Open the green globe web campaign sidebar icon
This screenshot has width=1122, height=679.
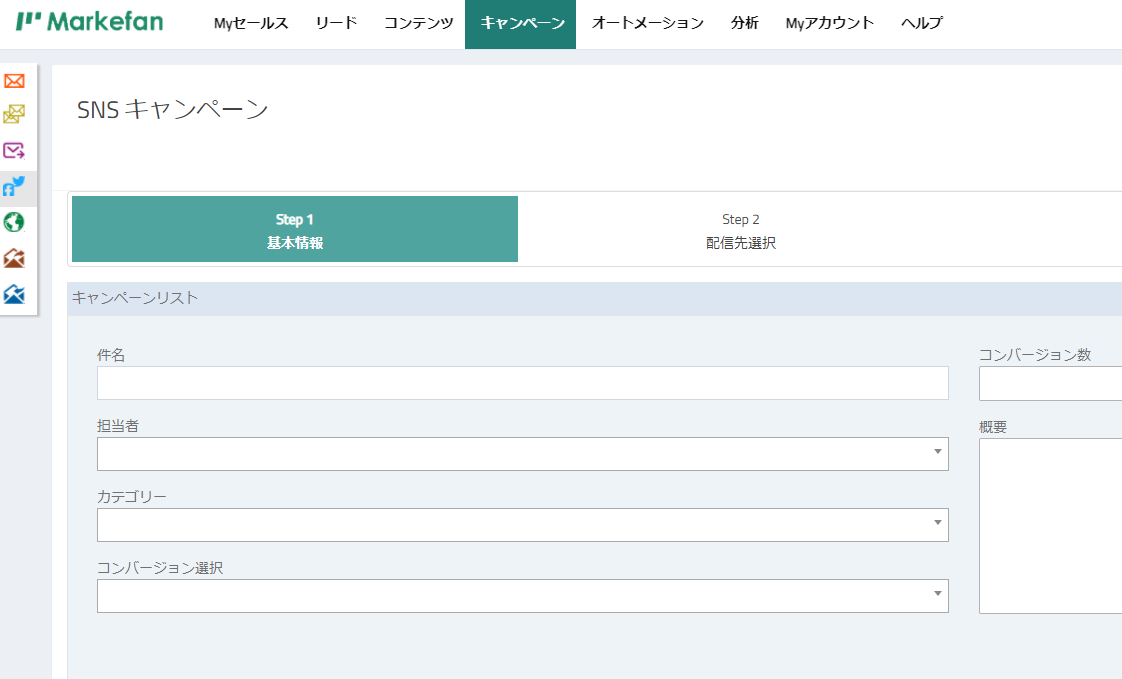click(x=14, y=223)
